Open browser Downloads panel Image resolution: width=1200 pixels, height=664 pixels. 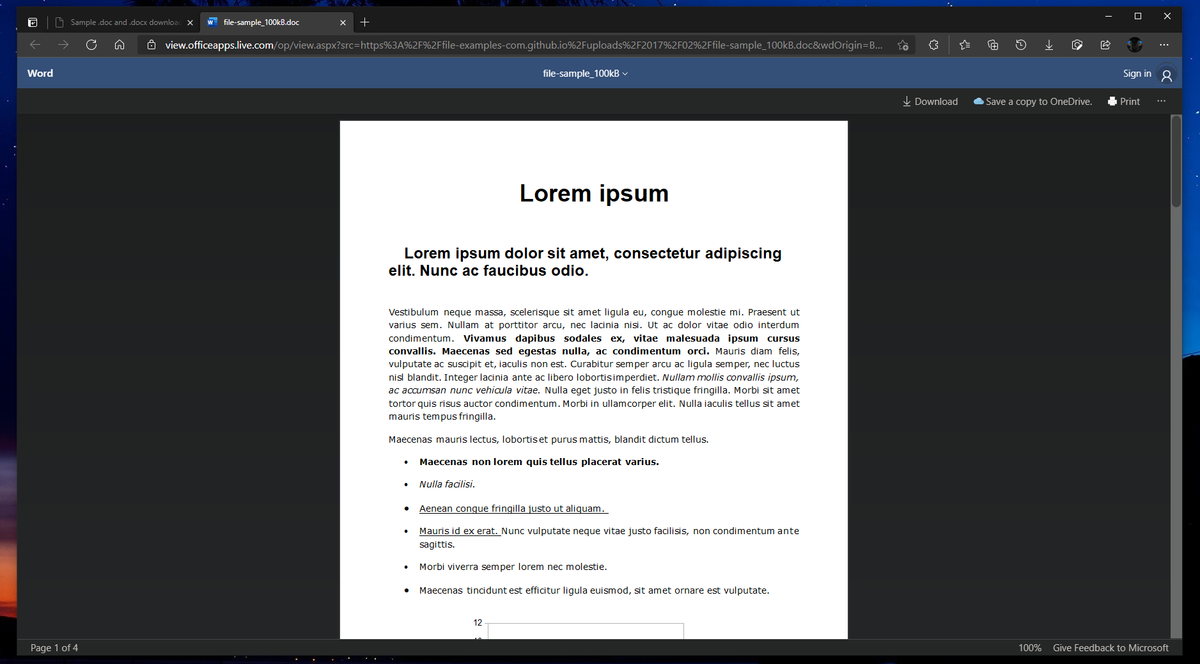1048,45
